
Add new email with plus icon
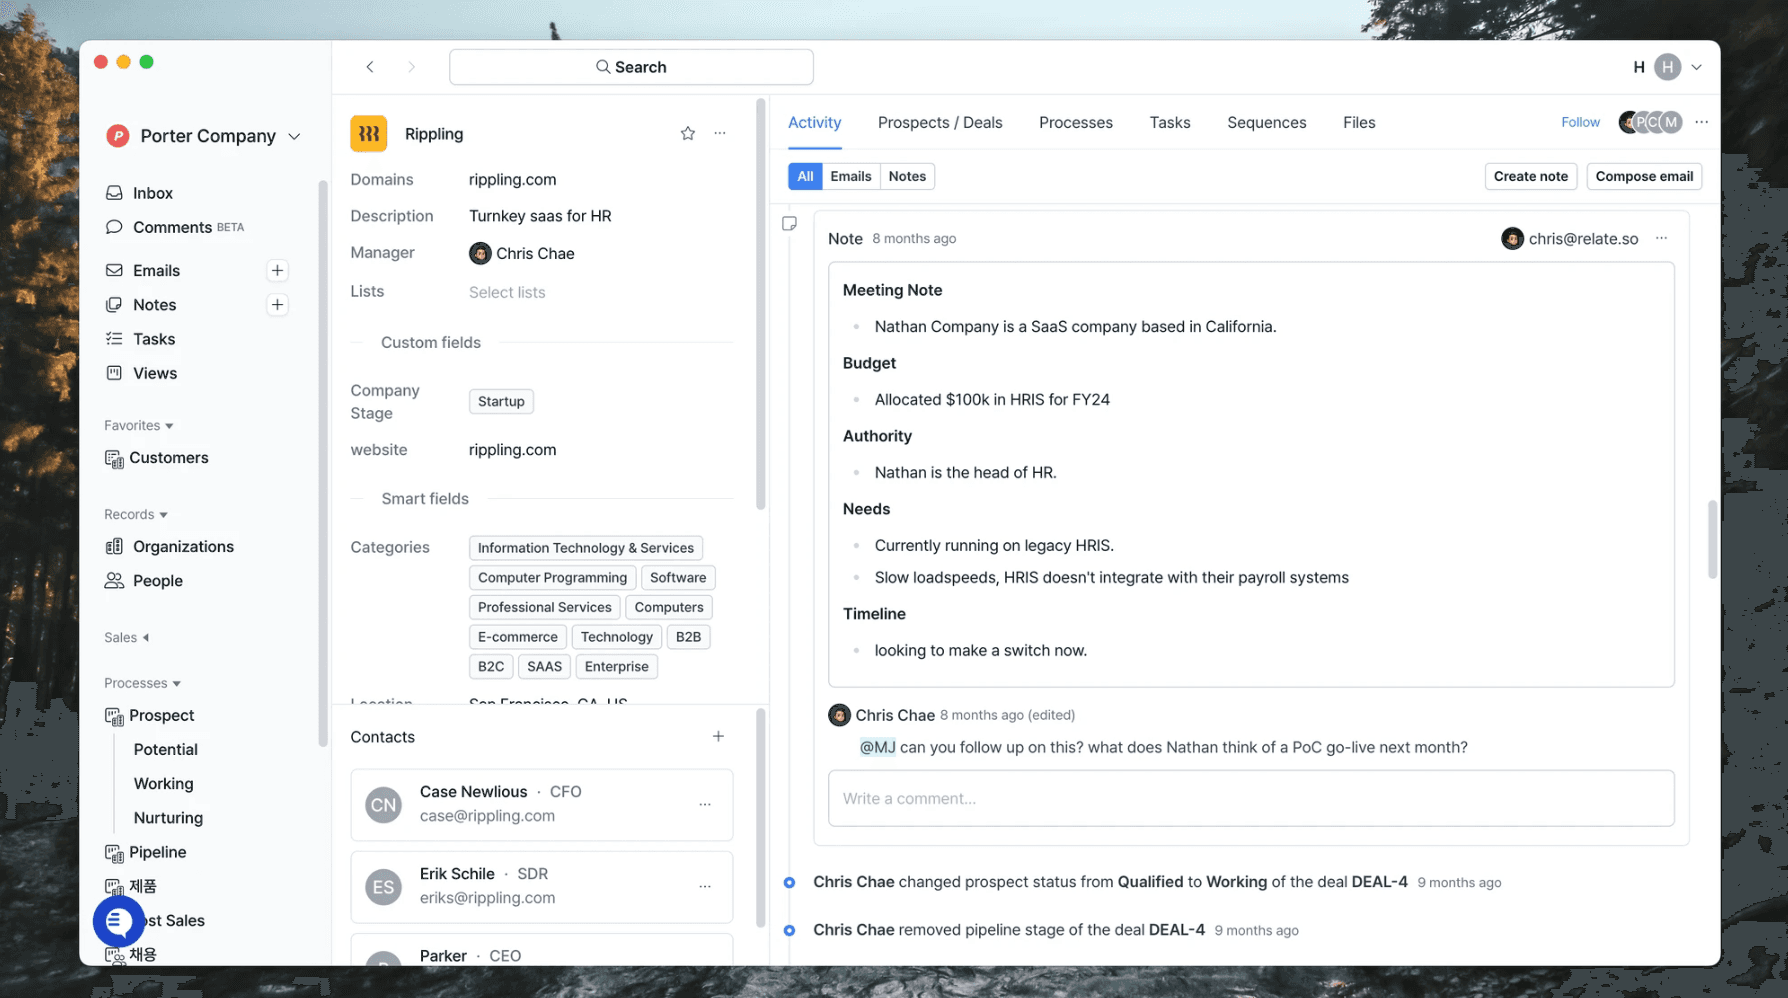pyautogui.click(x=277, y=270)
